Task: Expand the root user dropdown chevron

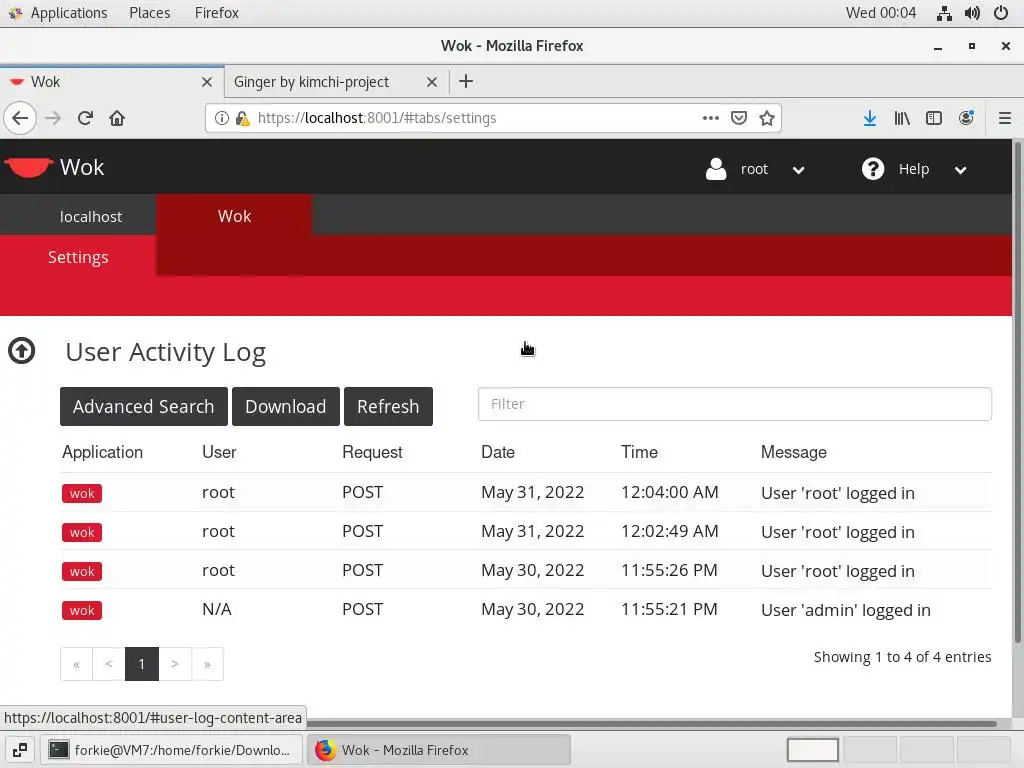Action: (798, 170)
